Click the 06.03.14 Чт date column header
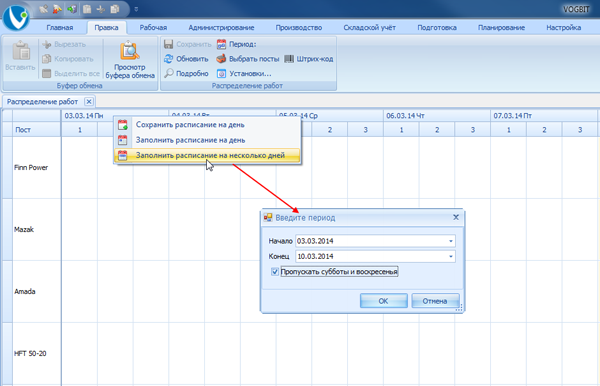 pyautogui.click(x=437, y=116)
